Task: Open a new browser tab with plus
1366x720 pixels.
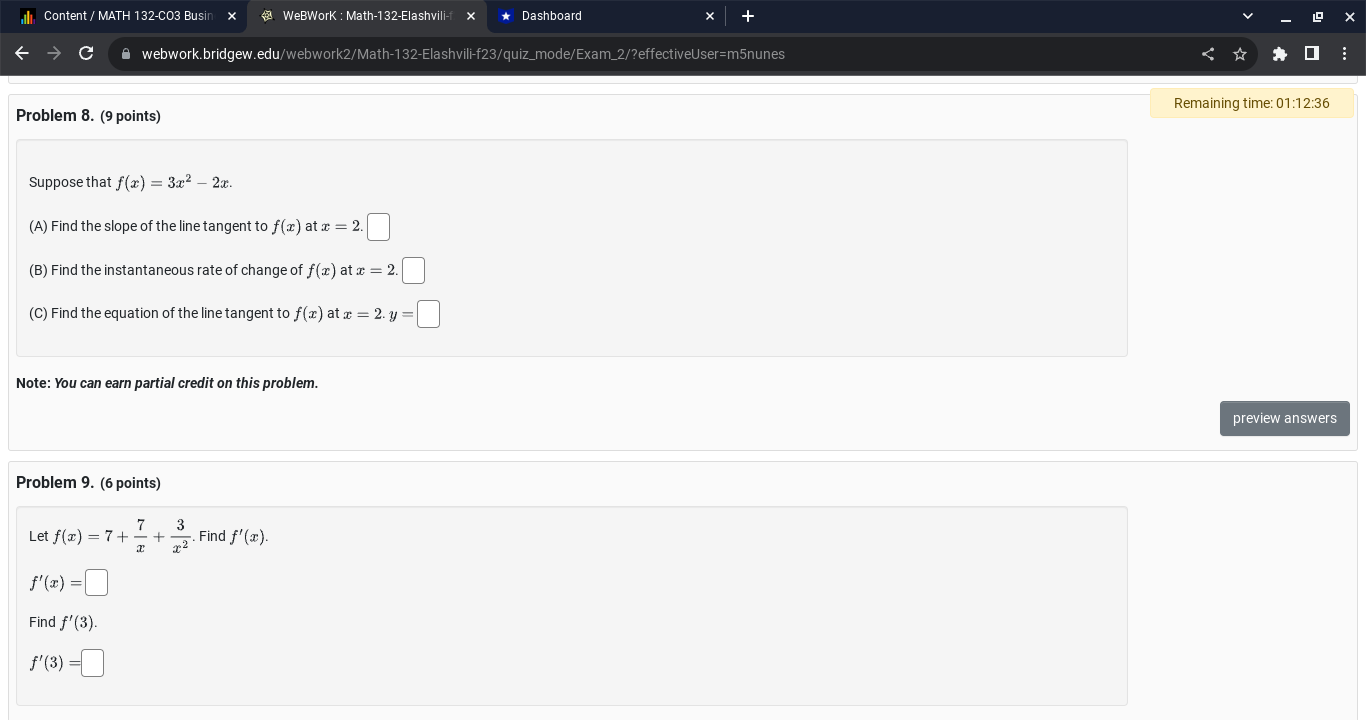Action: coord(748,16)
